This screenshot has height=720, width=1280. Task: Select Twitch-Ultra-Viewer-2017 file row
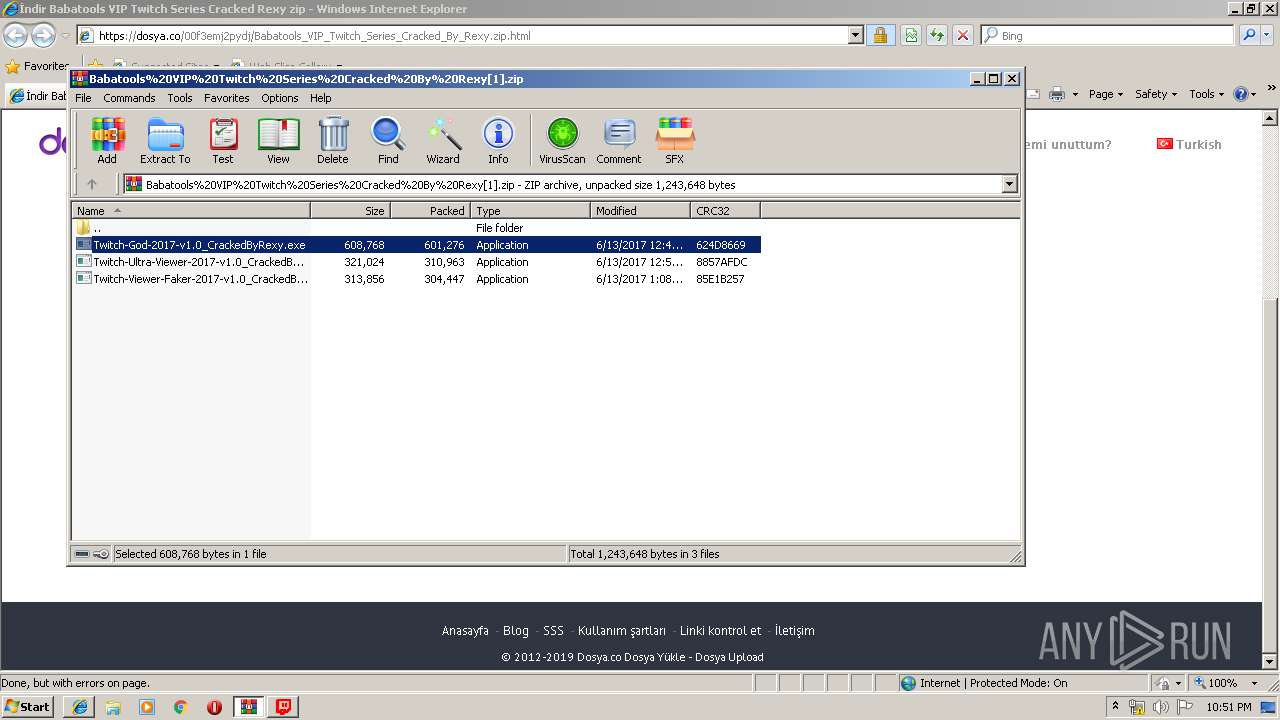417,262
